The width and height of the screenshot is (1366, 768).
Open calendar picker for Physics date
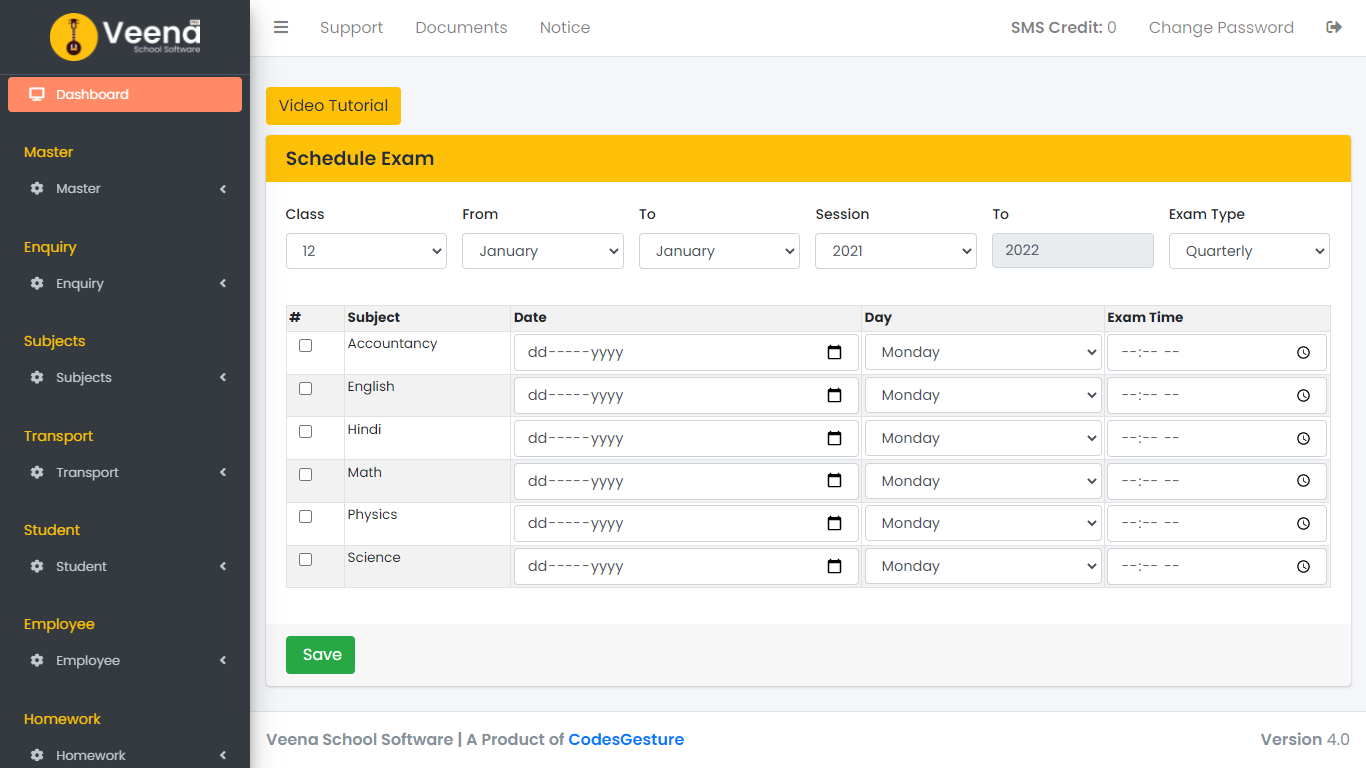[835, 523]
